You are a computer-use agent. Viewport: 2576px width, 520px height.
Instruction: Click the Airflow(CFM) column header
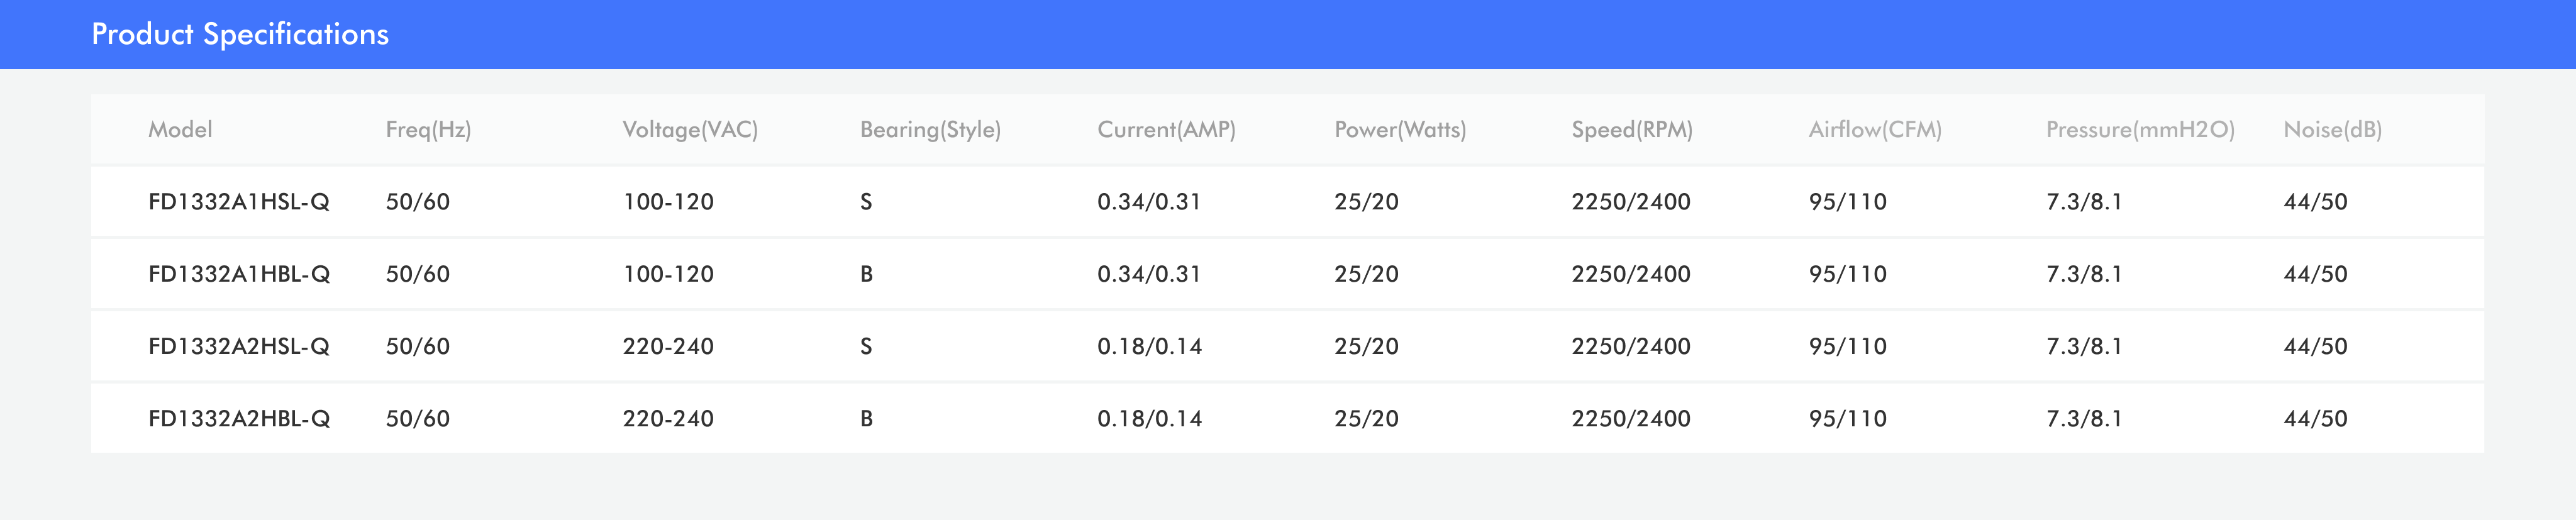click(1875, 130)
